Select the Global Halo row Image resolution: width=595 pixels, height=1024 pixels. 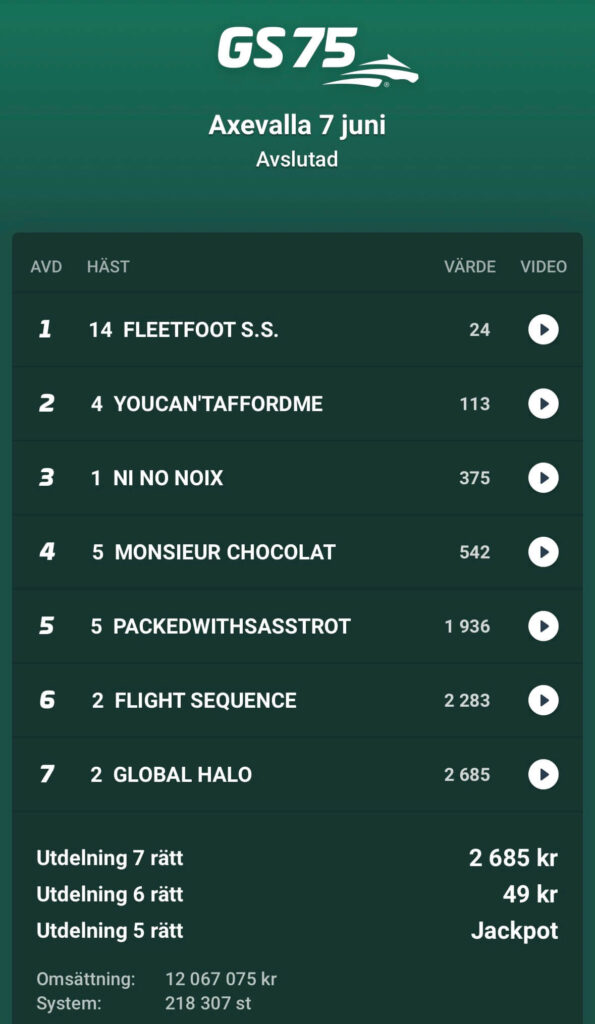pos(297,775)
